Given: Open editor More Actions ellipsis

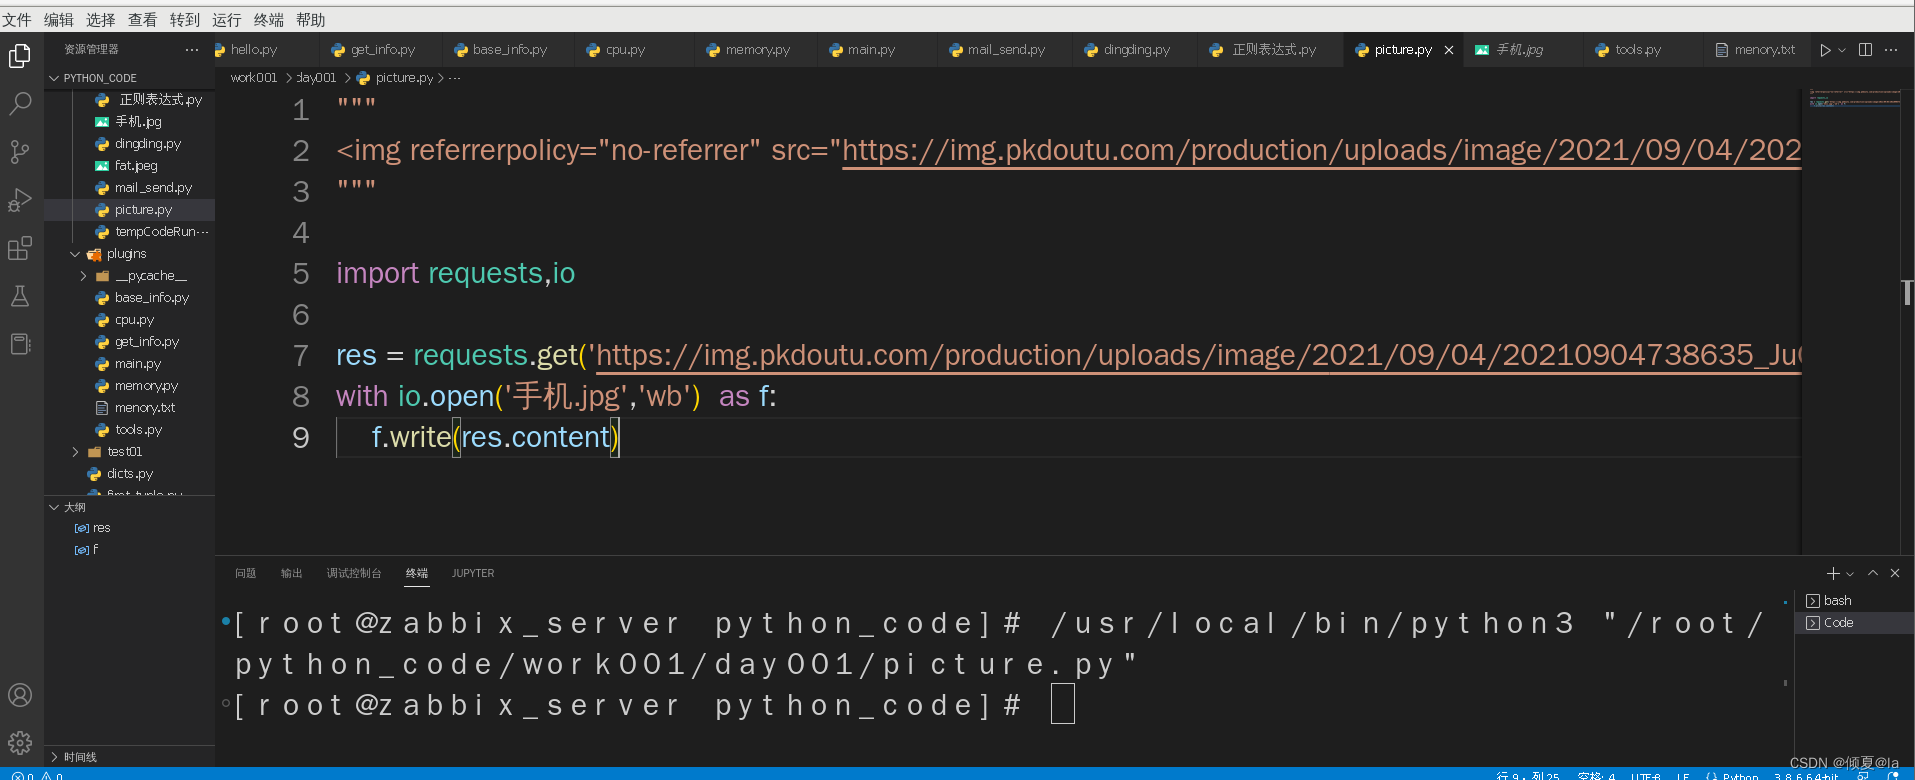Looking at the screenshot, I should (x=1891, y=50).
